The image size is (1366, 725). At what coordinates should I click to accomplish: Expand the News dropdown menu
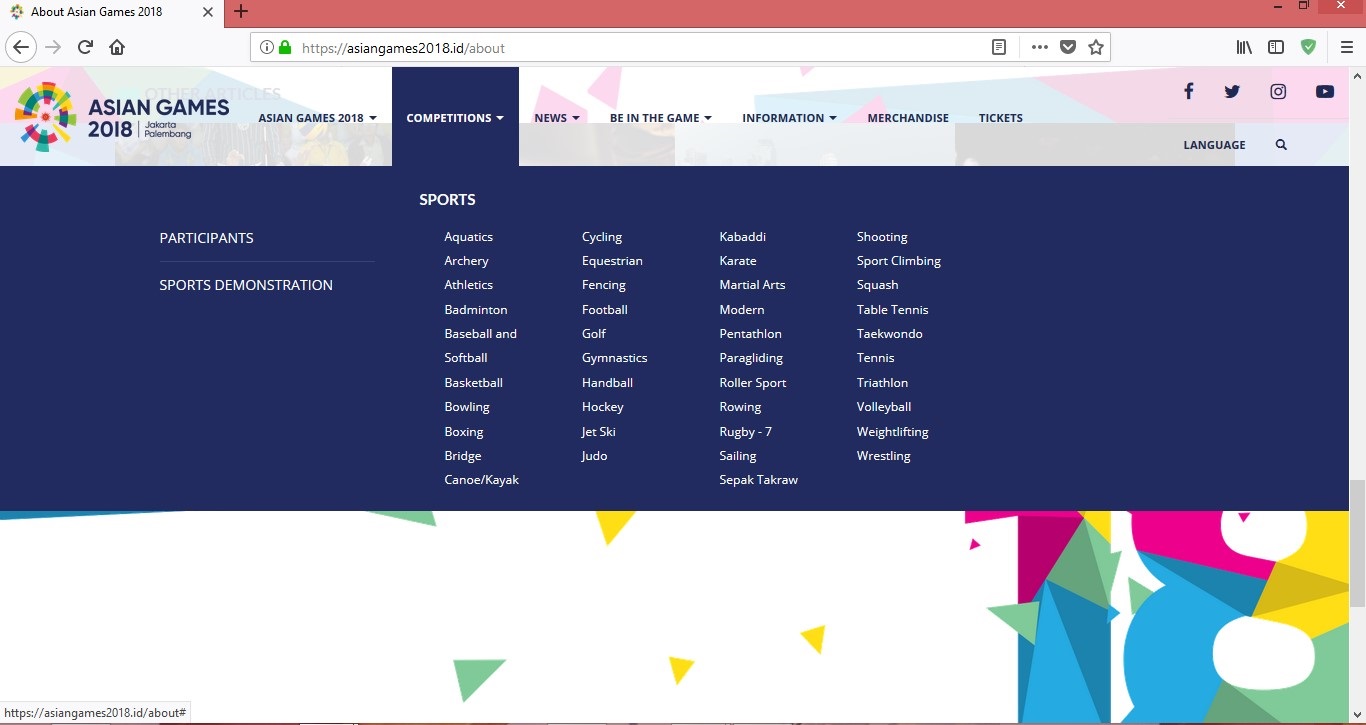click(557, 118)
